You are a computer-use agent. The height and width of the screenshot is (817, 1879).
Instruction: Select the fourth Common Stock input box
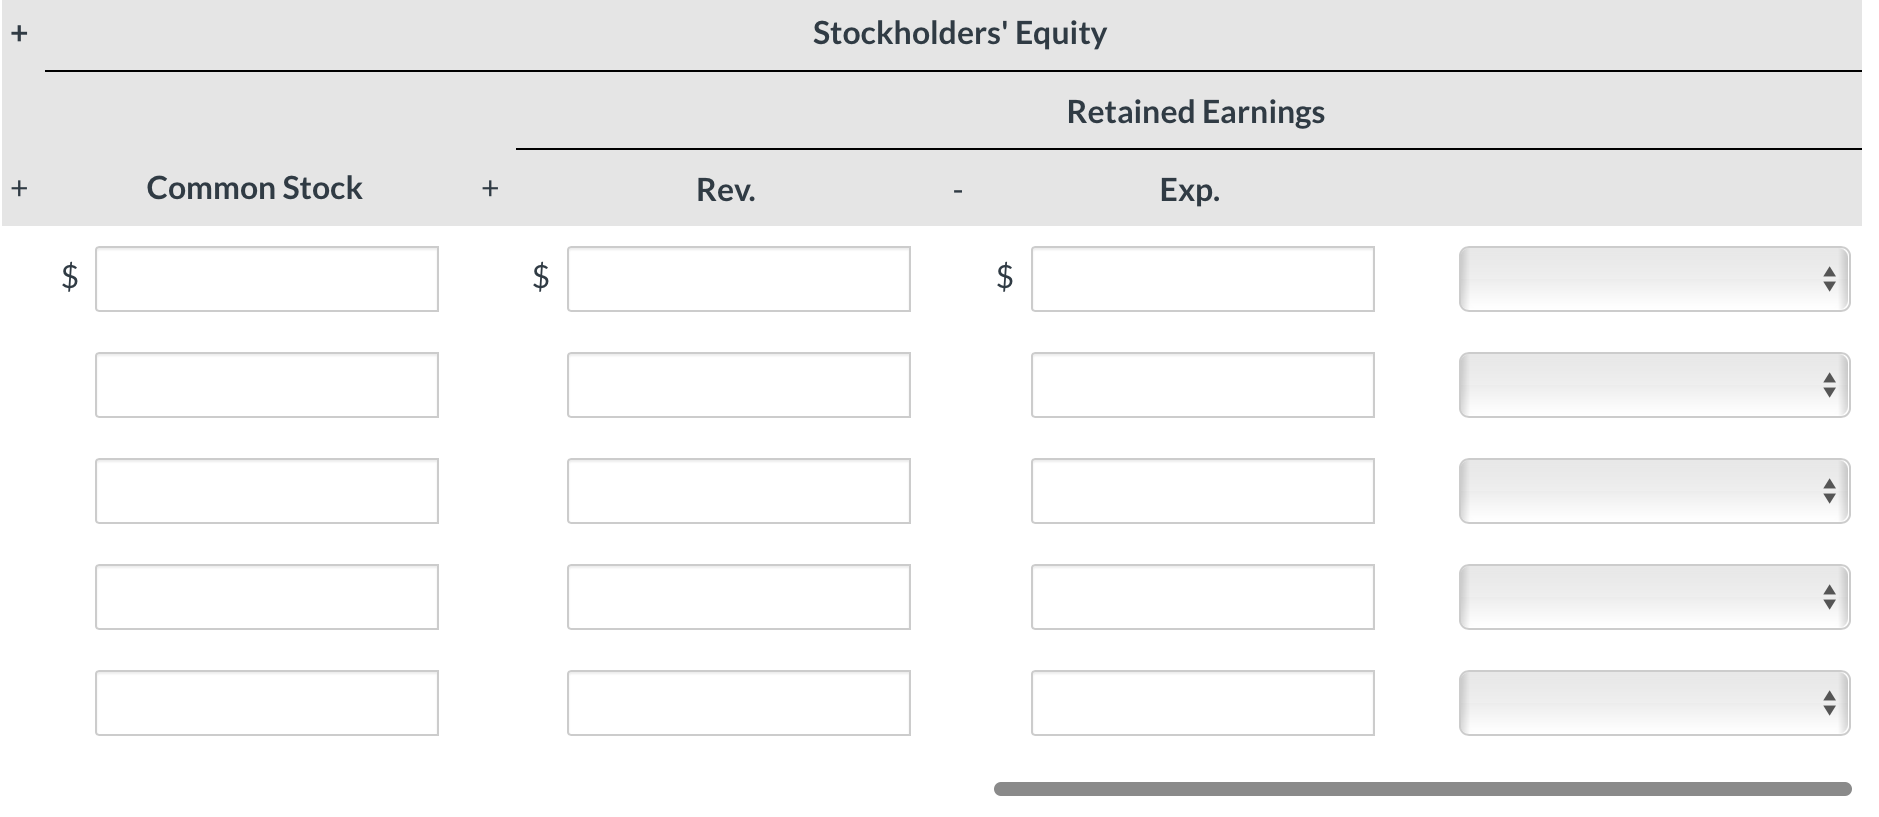click(266, 597)
